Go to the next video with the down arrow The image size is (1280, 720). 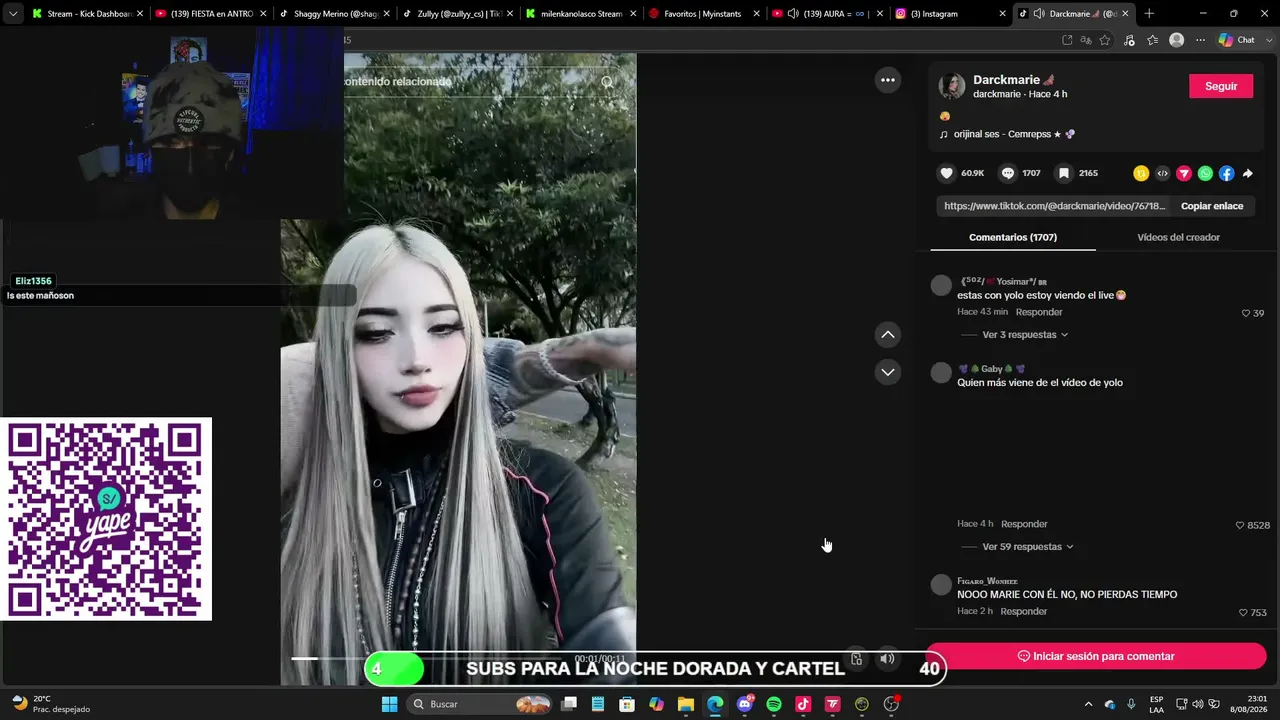point(888,372)
